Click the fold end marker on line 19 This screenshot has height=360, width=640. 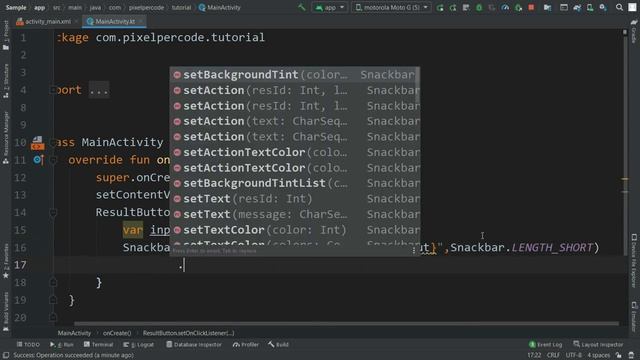53,300
